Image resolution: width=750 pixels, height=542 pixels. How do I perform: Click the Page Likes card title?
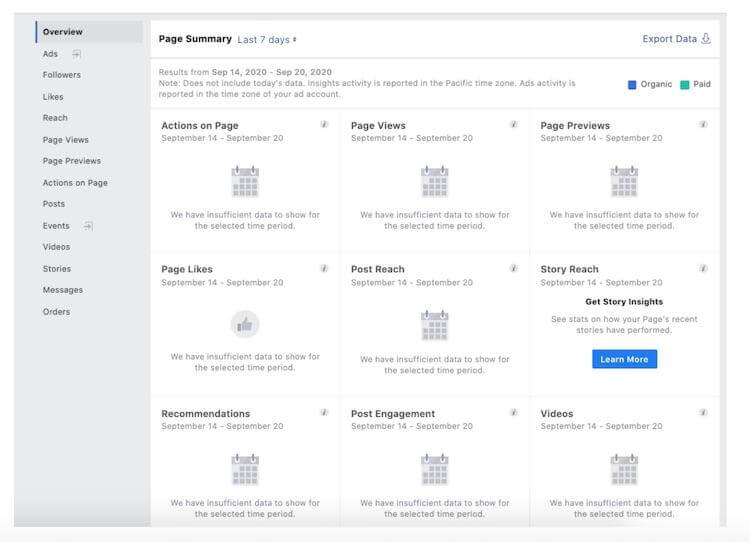[x=187, y=269]
